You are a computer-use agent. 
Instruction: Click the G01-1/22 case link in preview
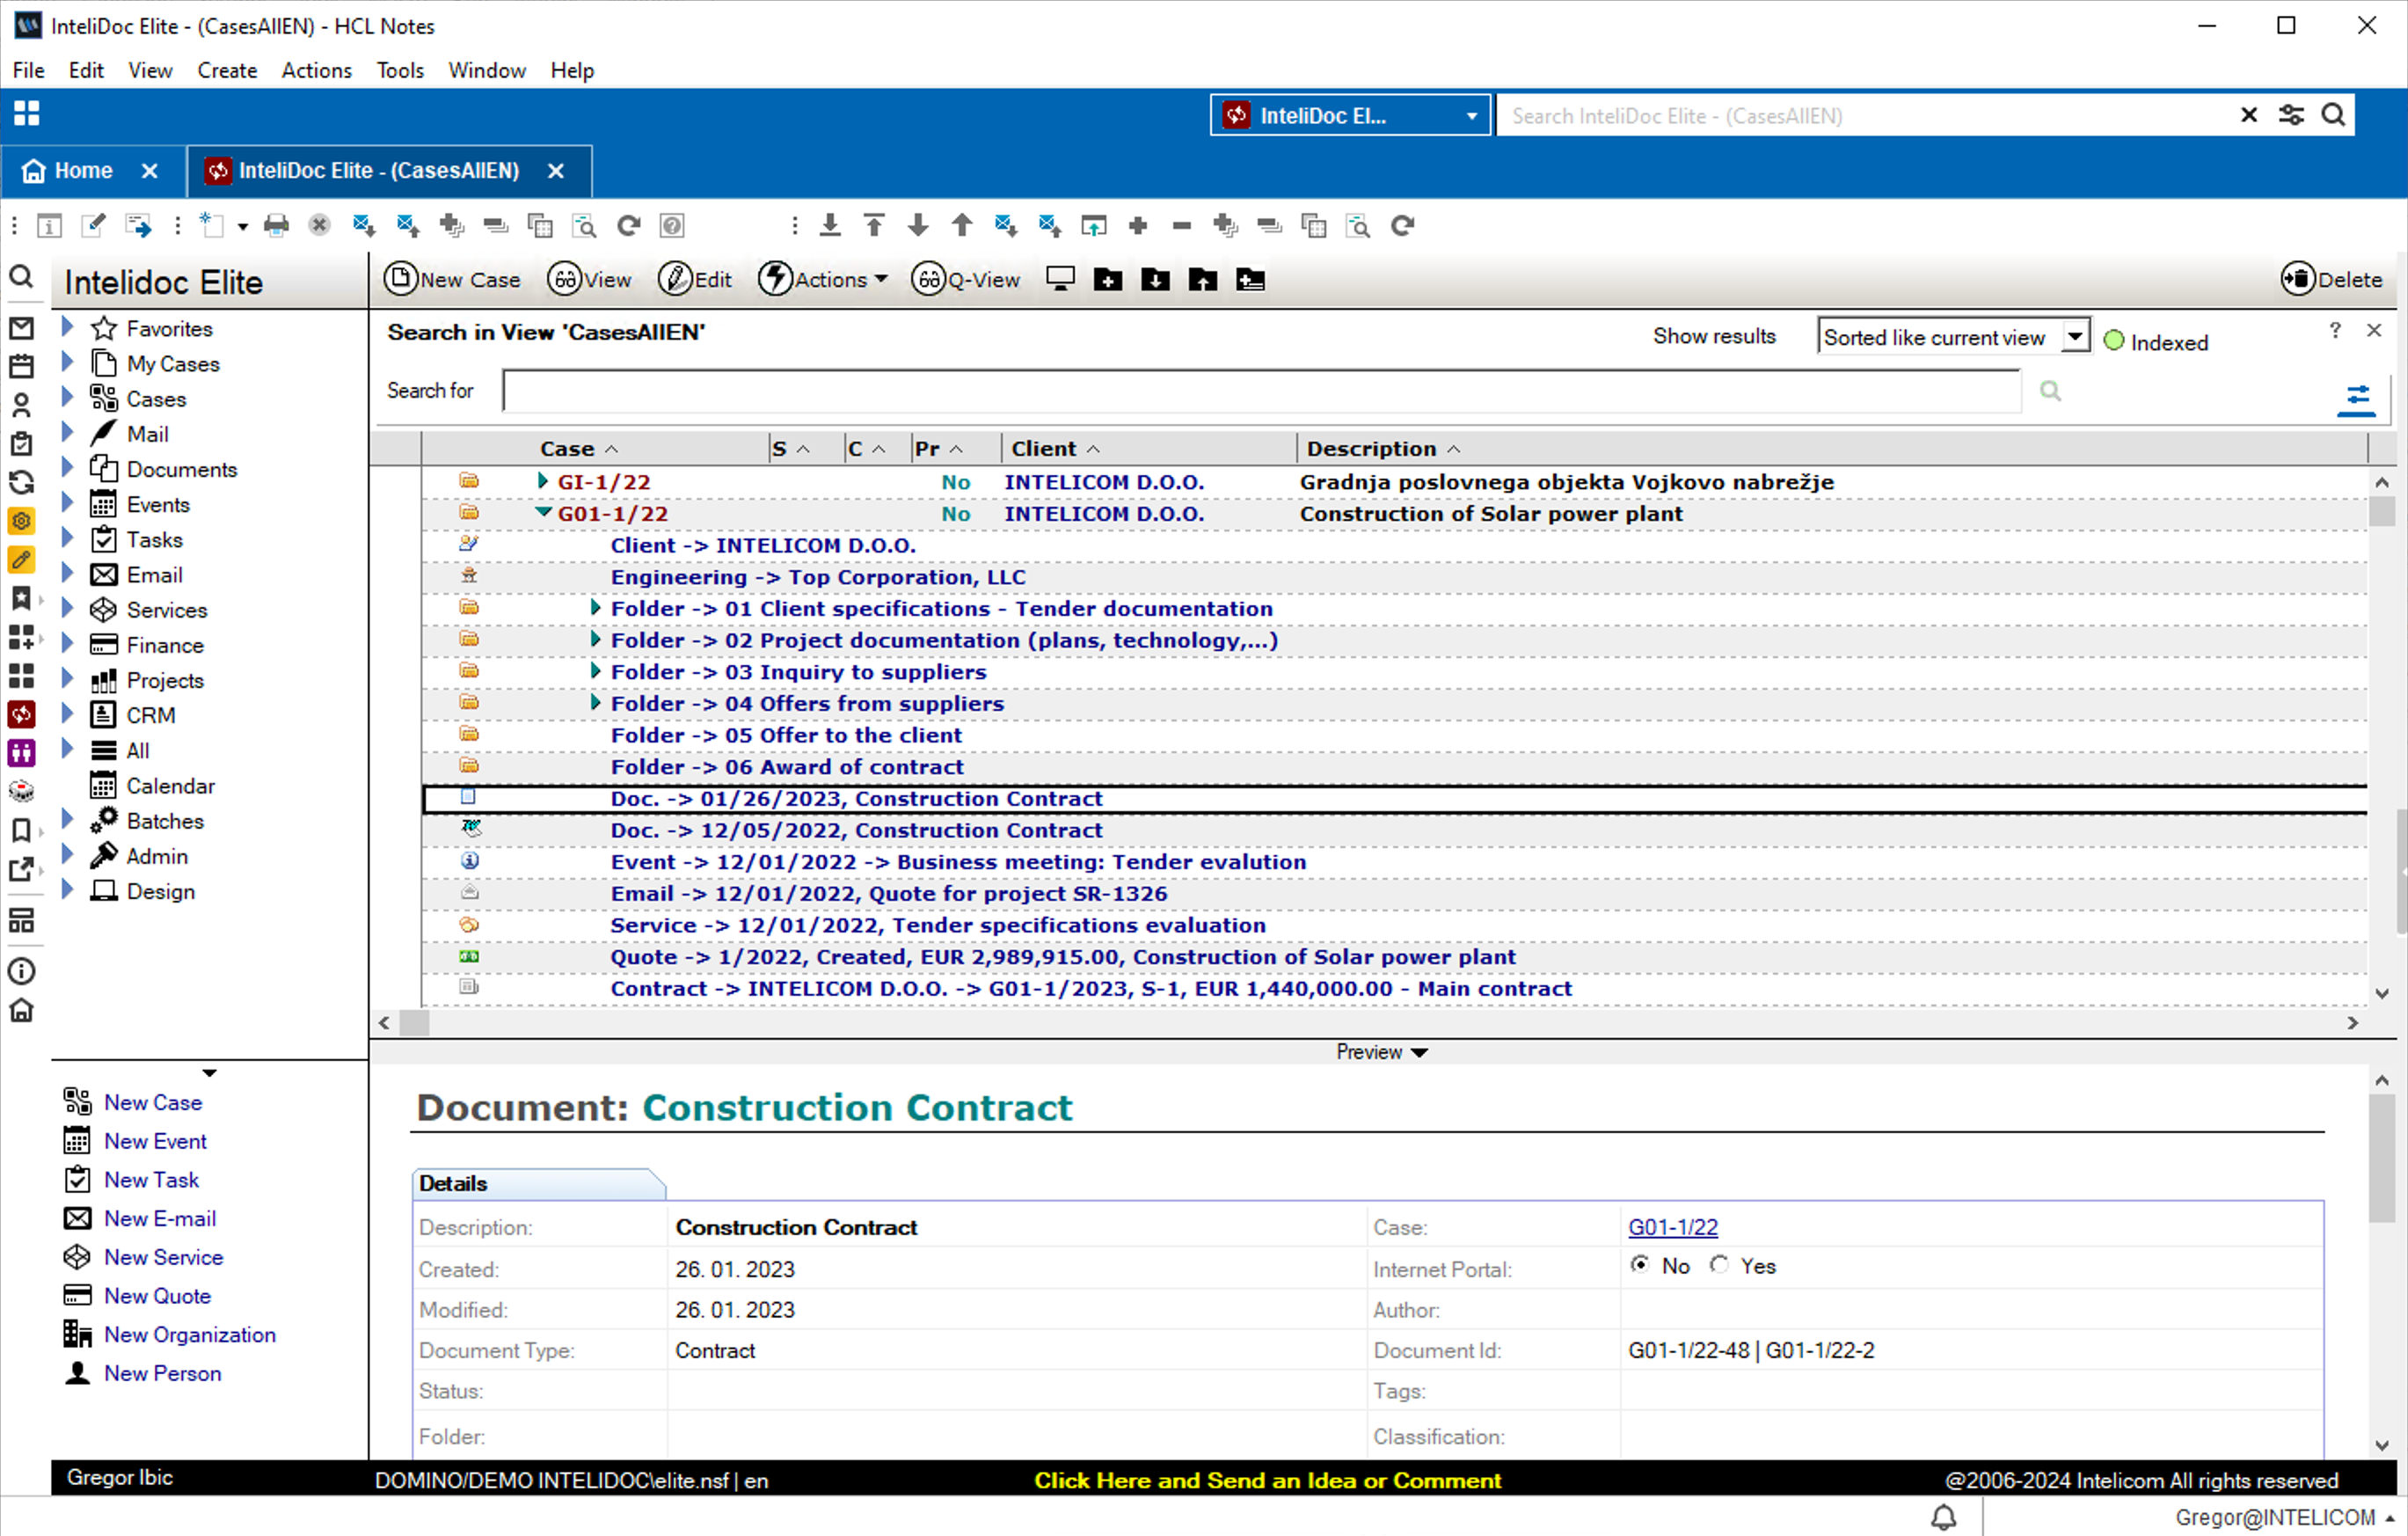point(1669,1225)
